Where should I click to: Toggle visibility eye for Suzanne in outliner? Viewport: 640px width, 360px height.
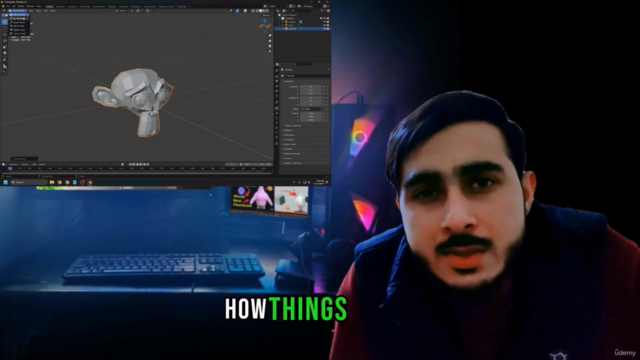pyautogui.click(x=324, y=29)
